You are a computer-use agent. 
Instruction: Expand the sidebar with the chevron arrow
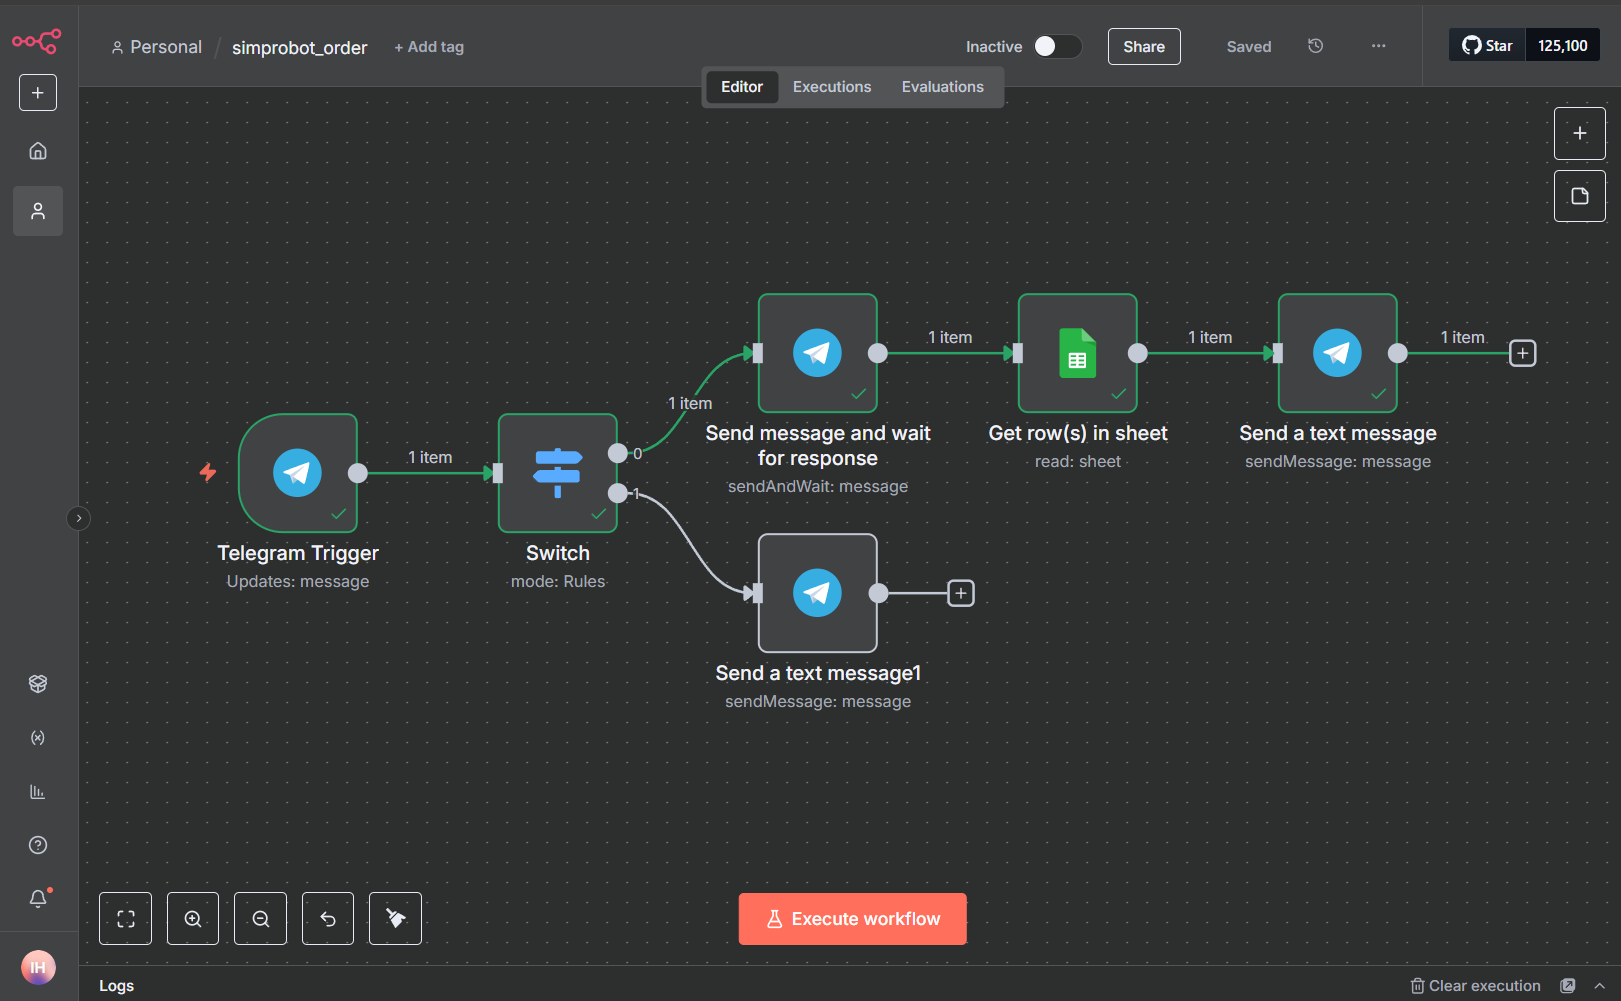click(x=78, y=518)
